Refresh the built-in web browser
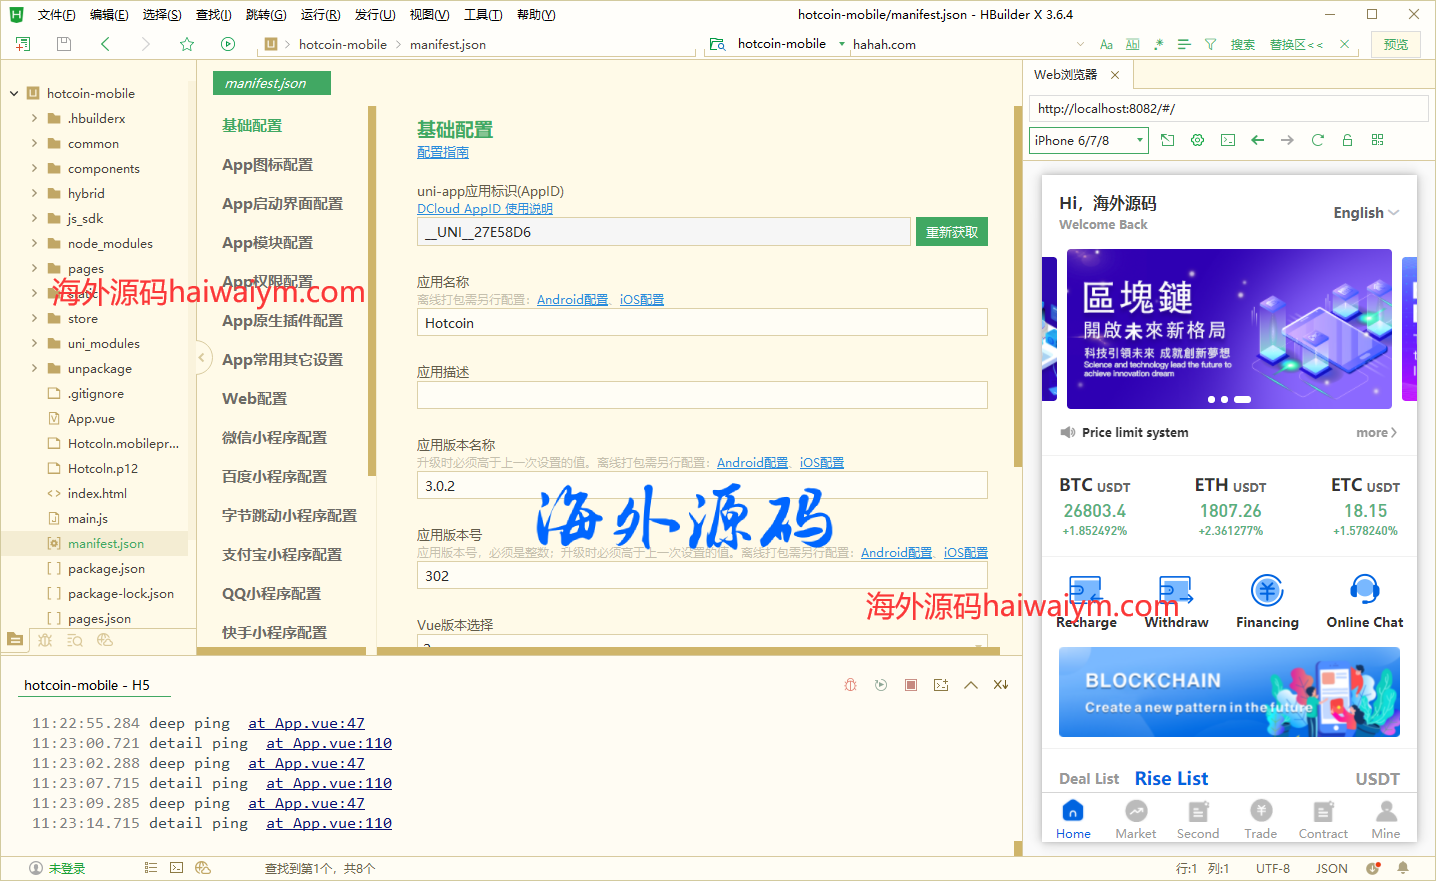The image size is (1436, 881). point(1317,140)
